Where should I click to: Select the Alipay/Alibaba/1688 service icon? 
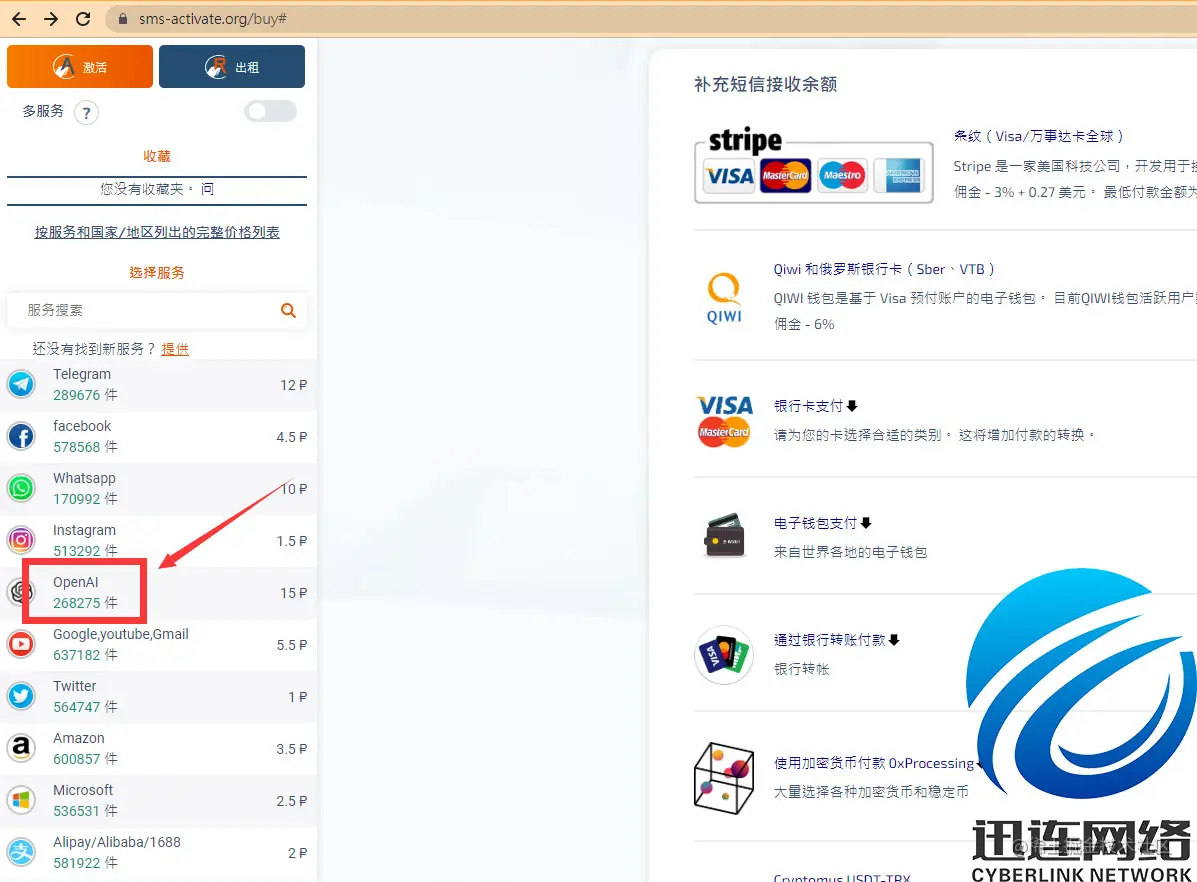[x=21, y=851]
